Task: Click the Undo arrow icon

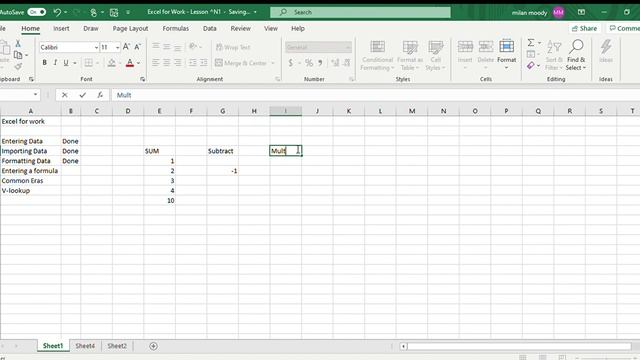Action: 57,12
